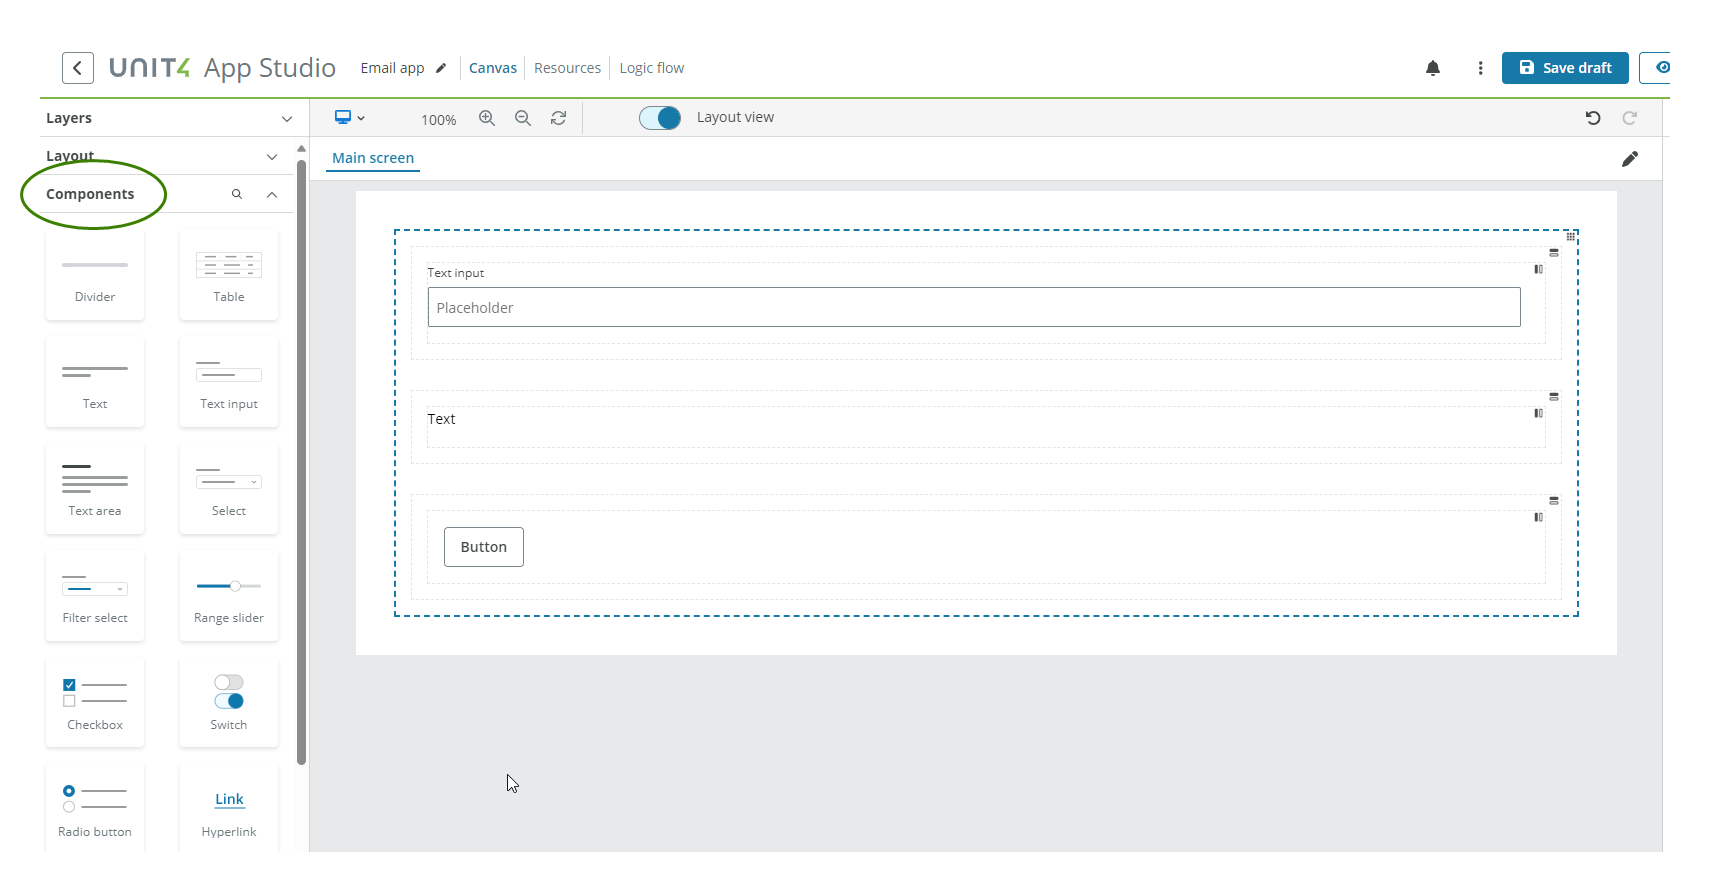
Task: Zoom in on the canvas
Action: [x=487, y=118]
